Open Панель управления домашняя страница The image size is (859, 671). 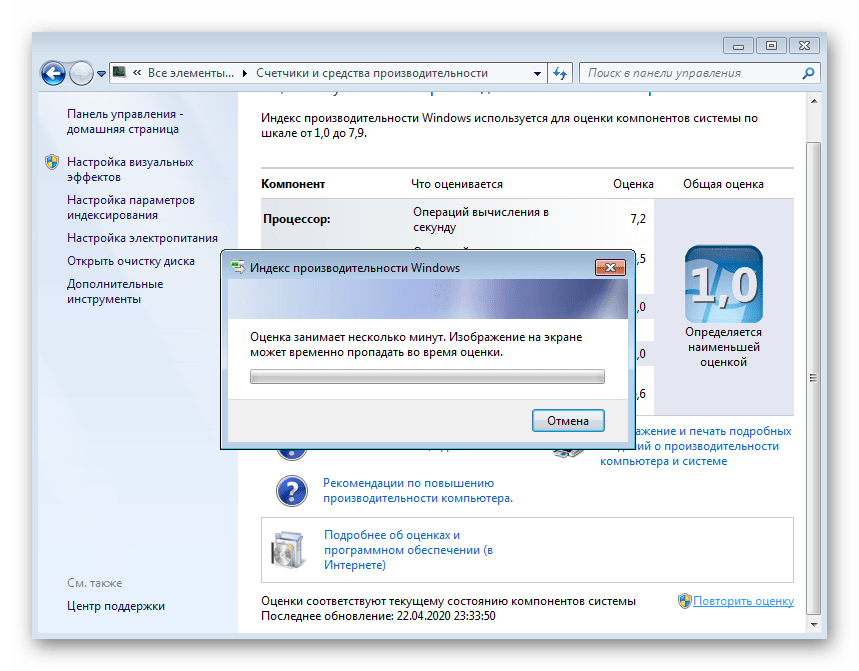pyautogui.click(x=124, y=121)
